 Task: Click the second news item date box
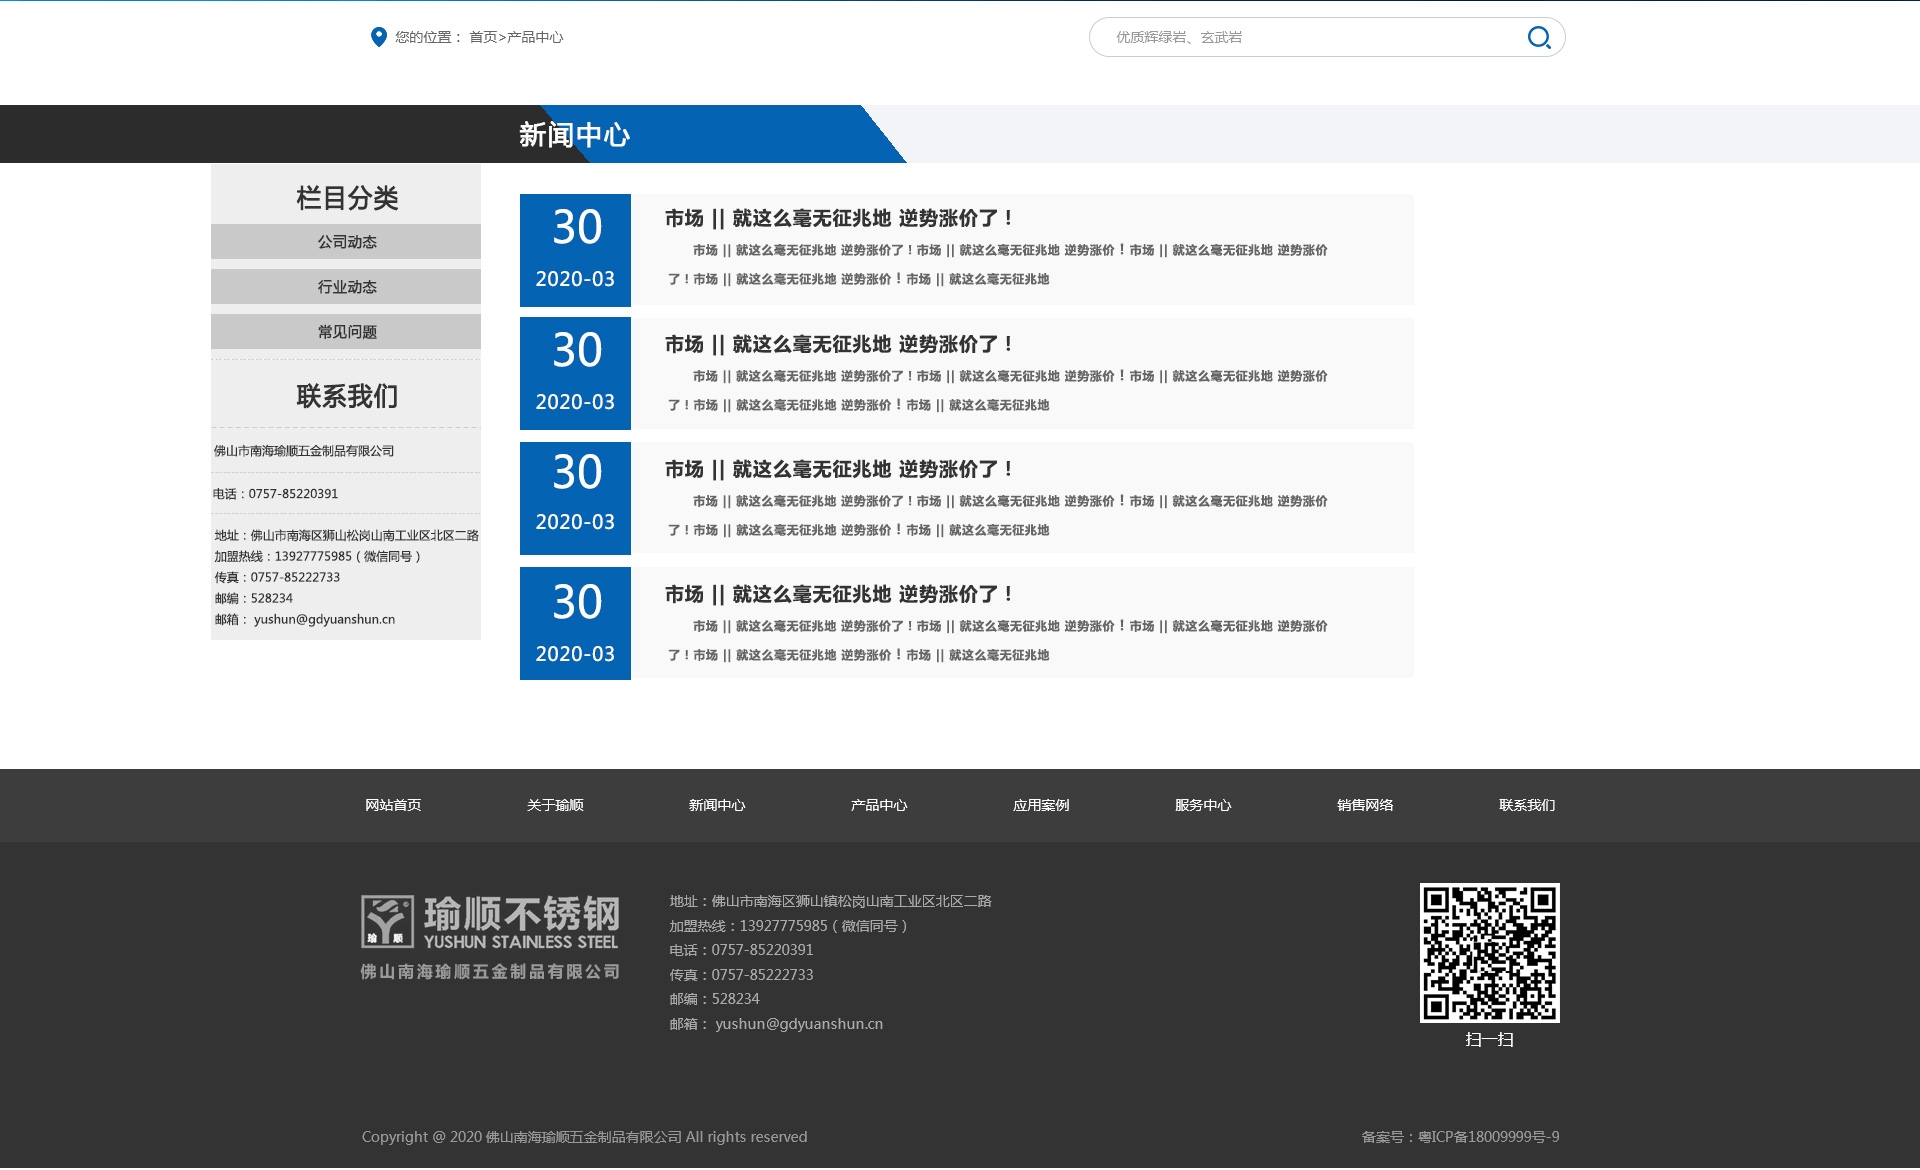pos(575,373)
